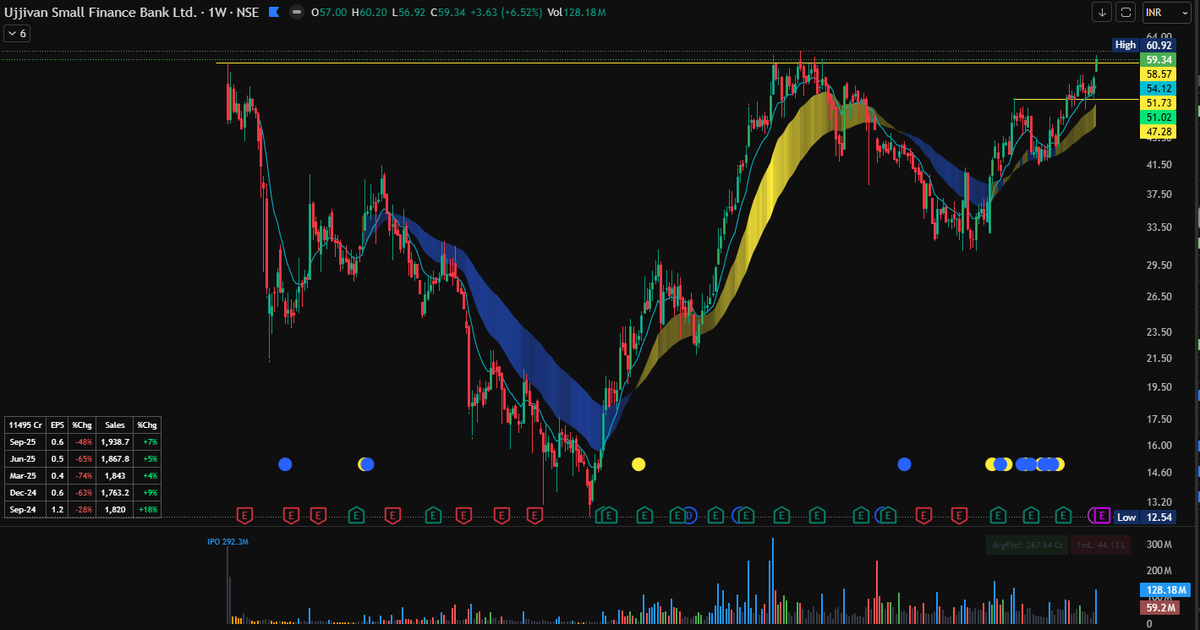Click the down arrow button at top right

pos(1102,12)
